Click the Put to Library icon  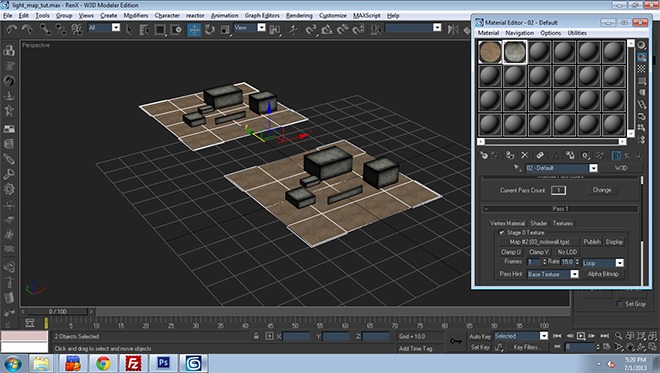[570, 156]
